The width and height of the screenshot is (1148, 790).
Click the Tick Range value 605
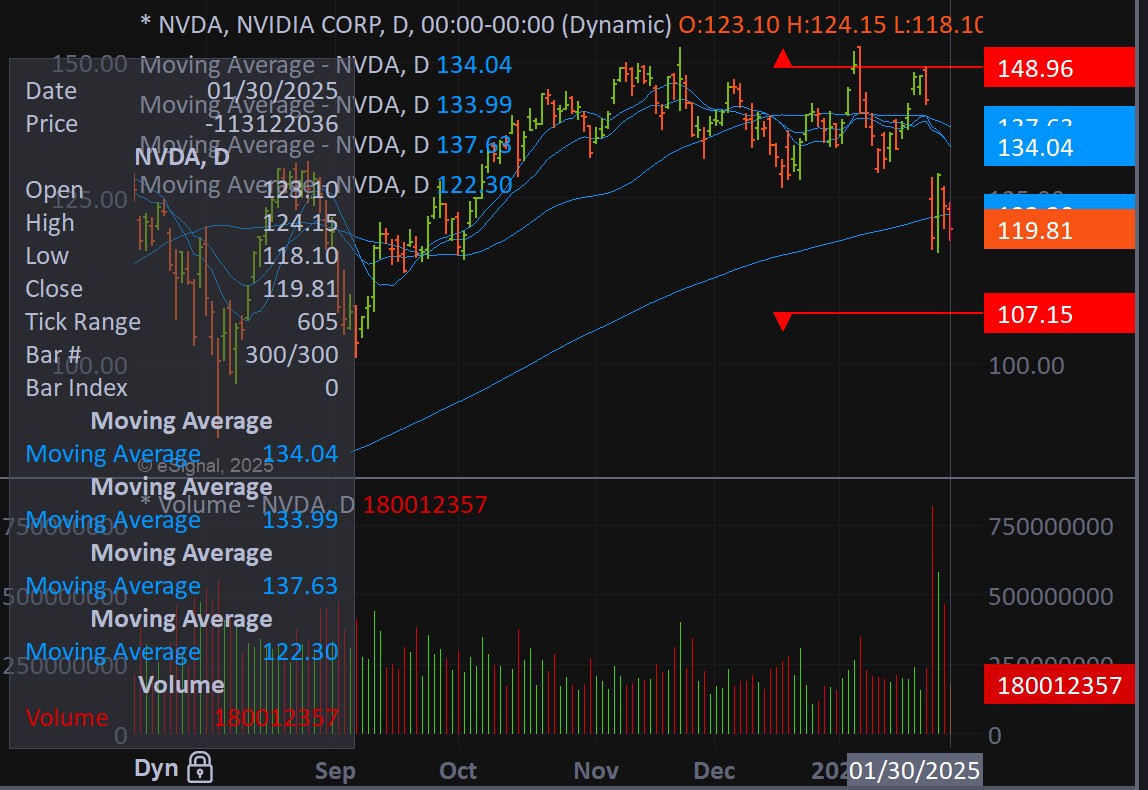pyautogui.click(x=318, y=321)
